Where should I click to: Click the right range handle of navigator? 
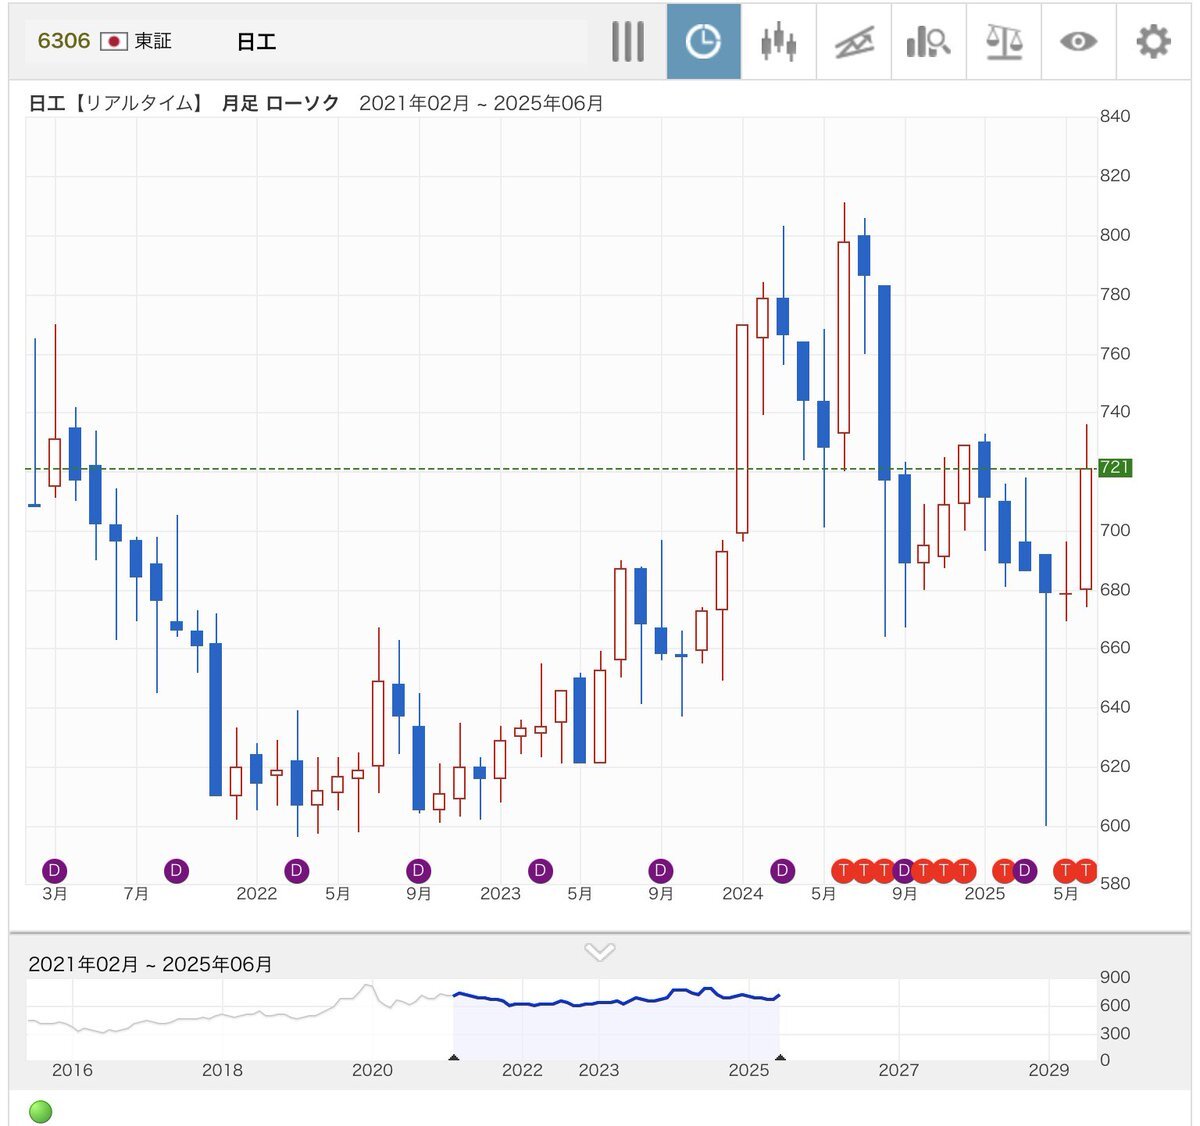(x=780, y=1056)
